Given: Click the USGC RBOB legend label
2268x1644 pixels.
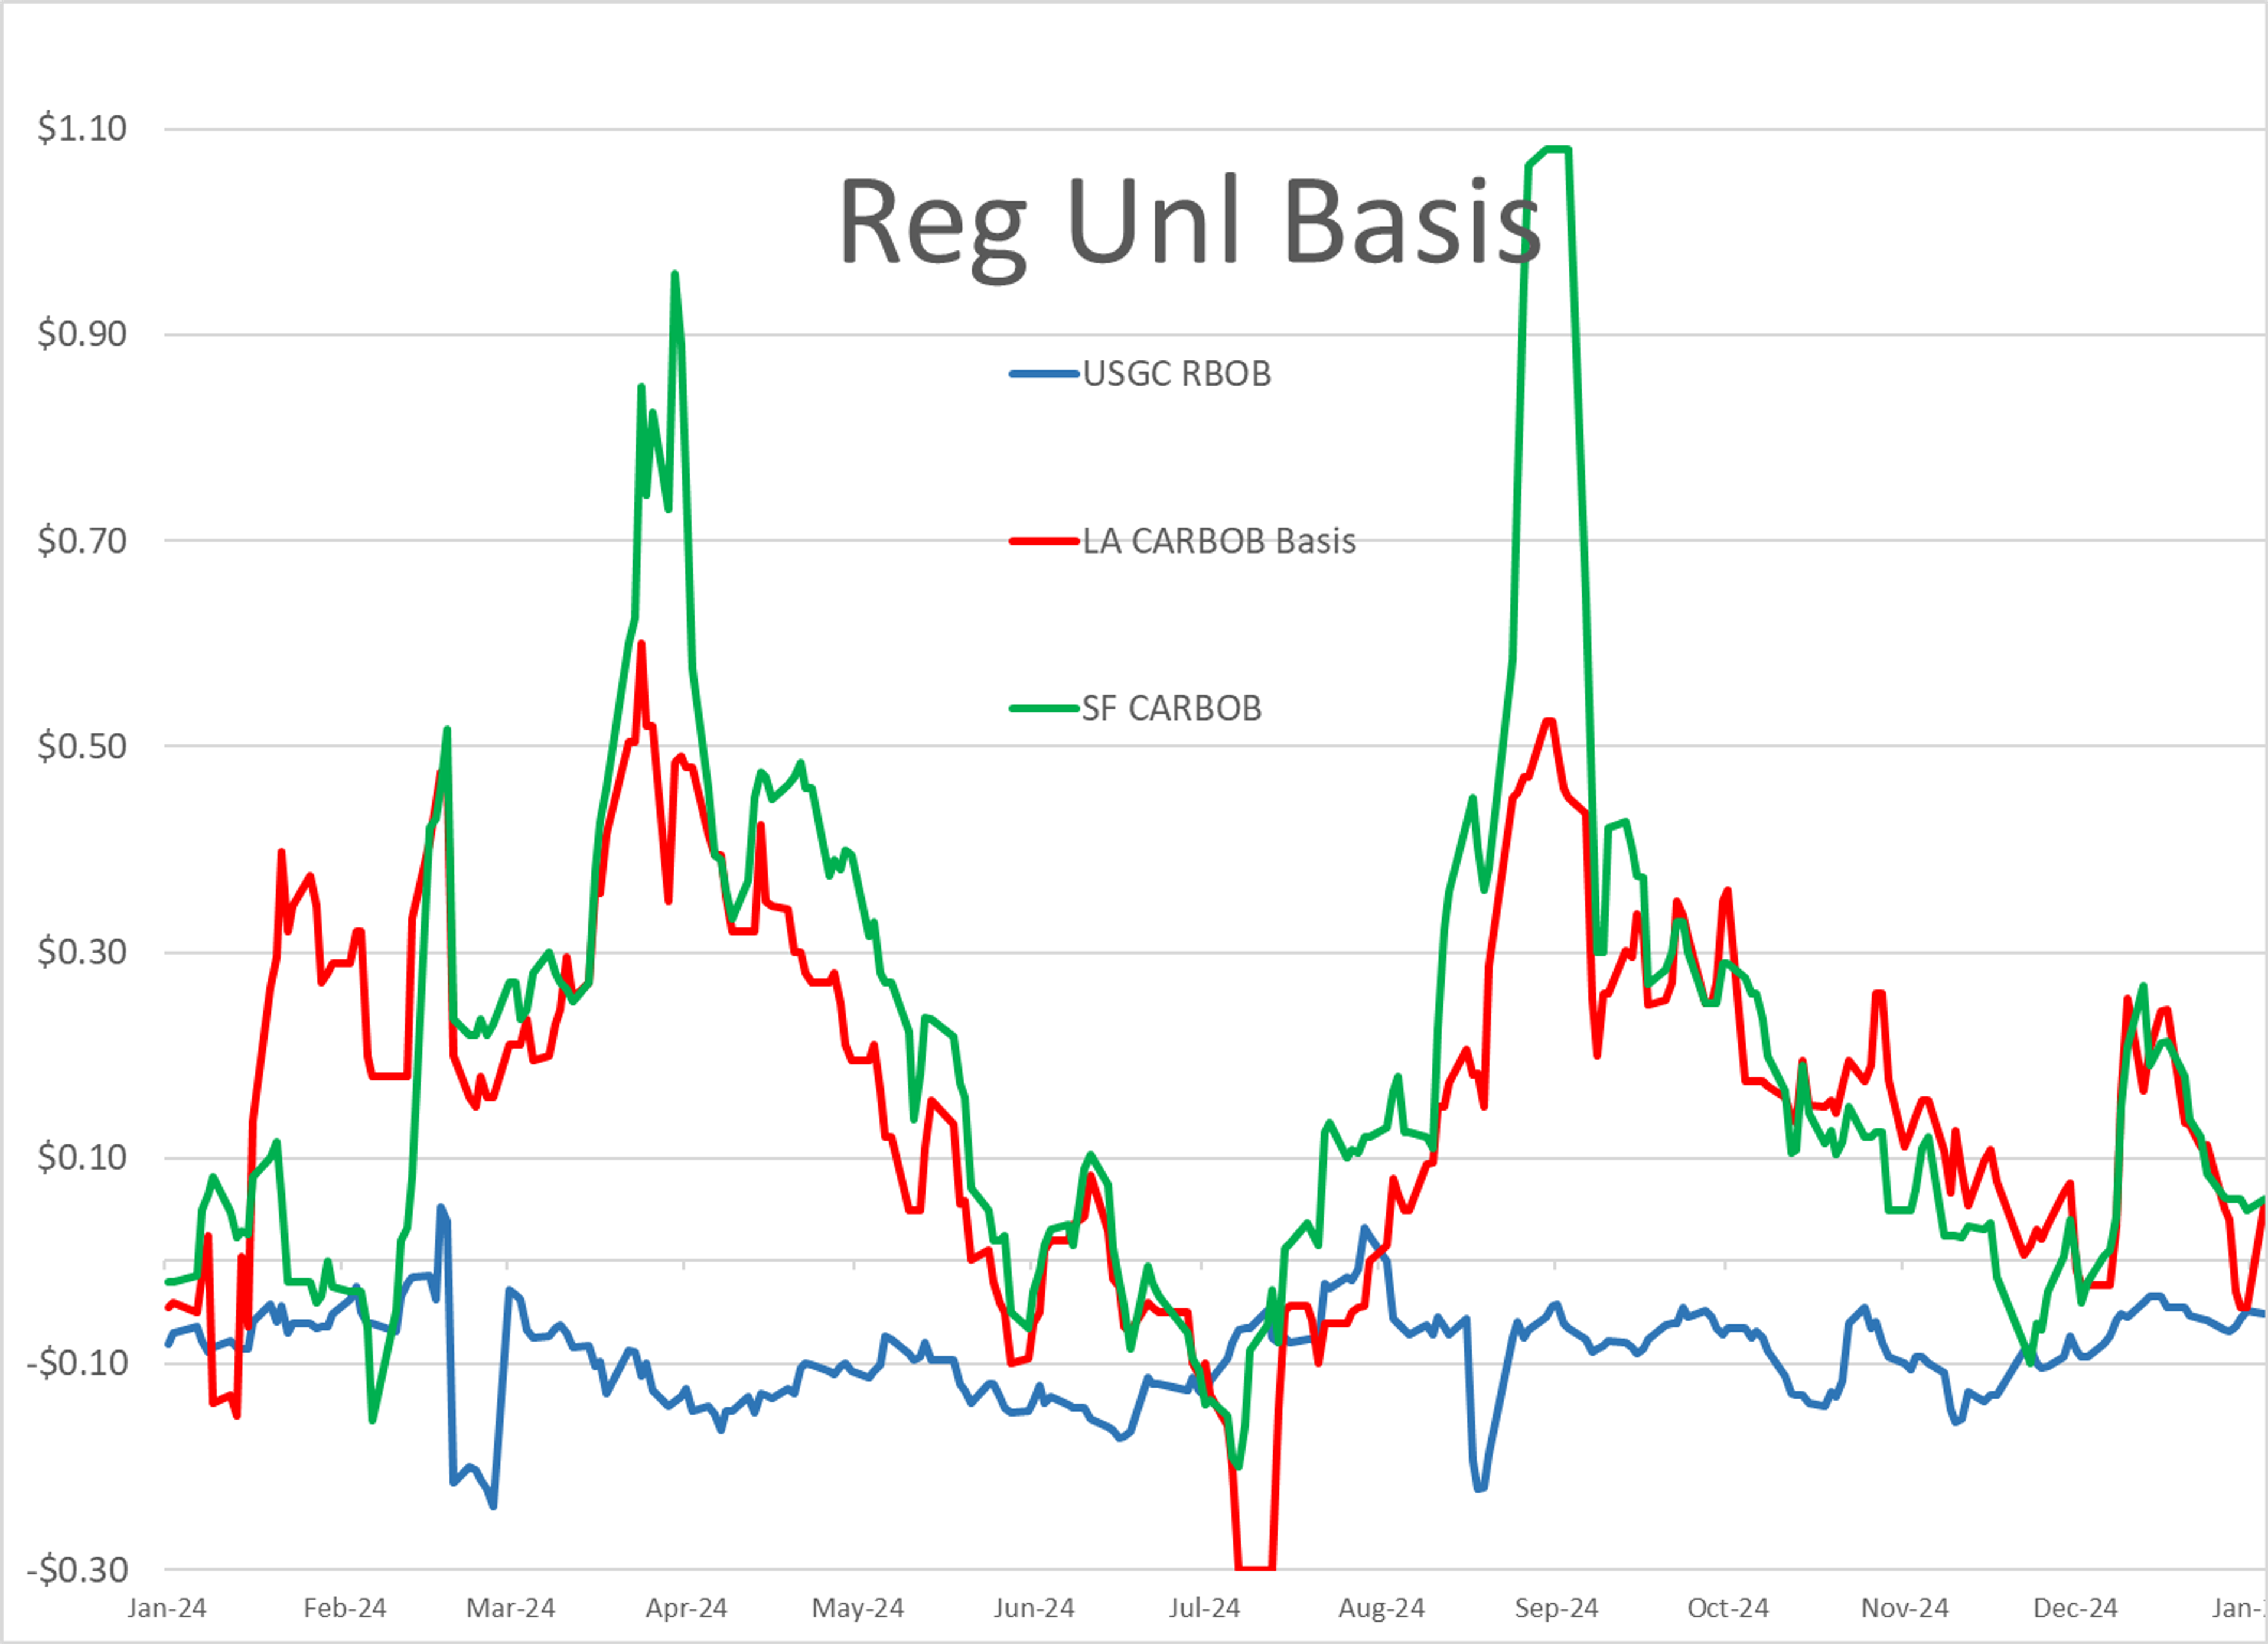Looking at the screenshot, I should (1177, 374).
